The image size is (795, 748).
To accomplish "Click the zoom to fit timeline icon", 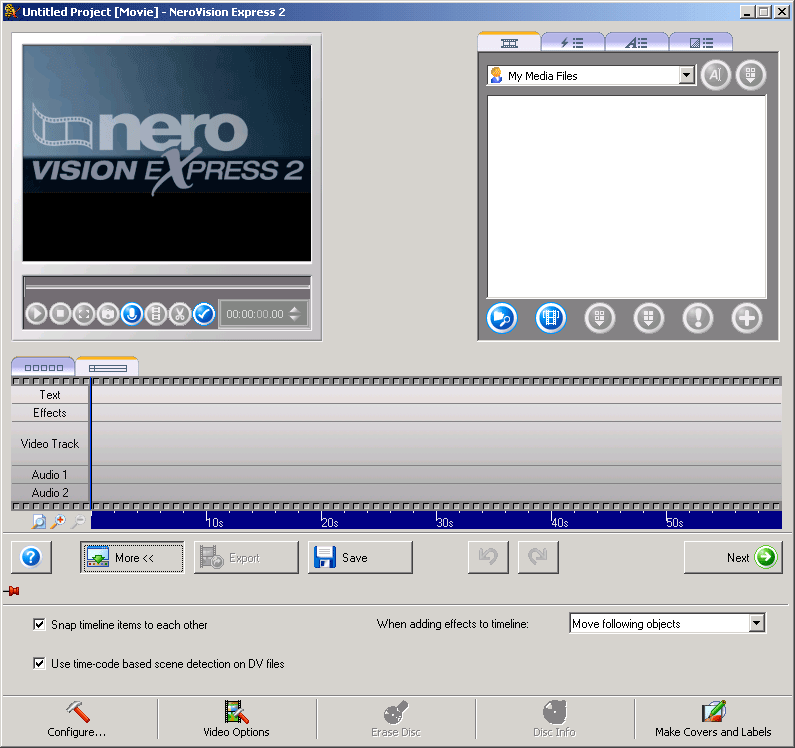I will (x=39, y=521).
